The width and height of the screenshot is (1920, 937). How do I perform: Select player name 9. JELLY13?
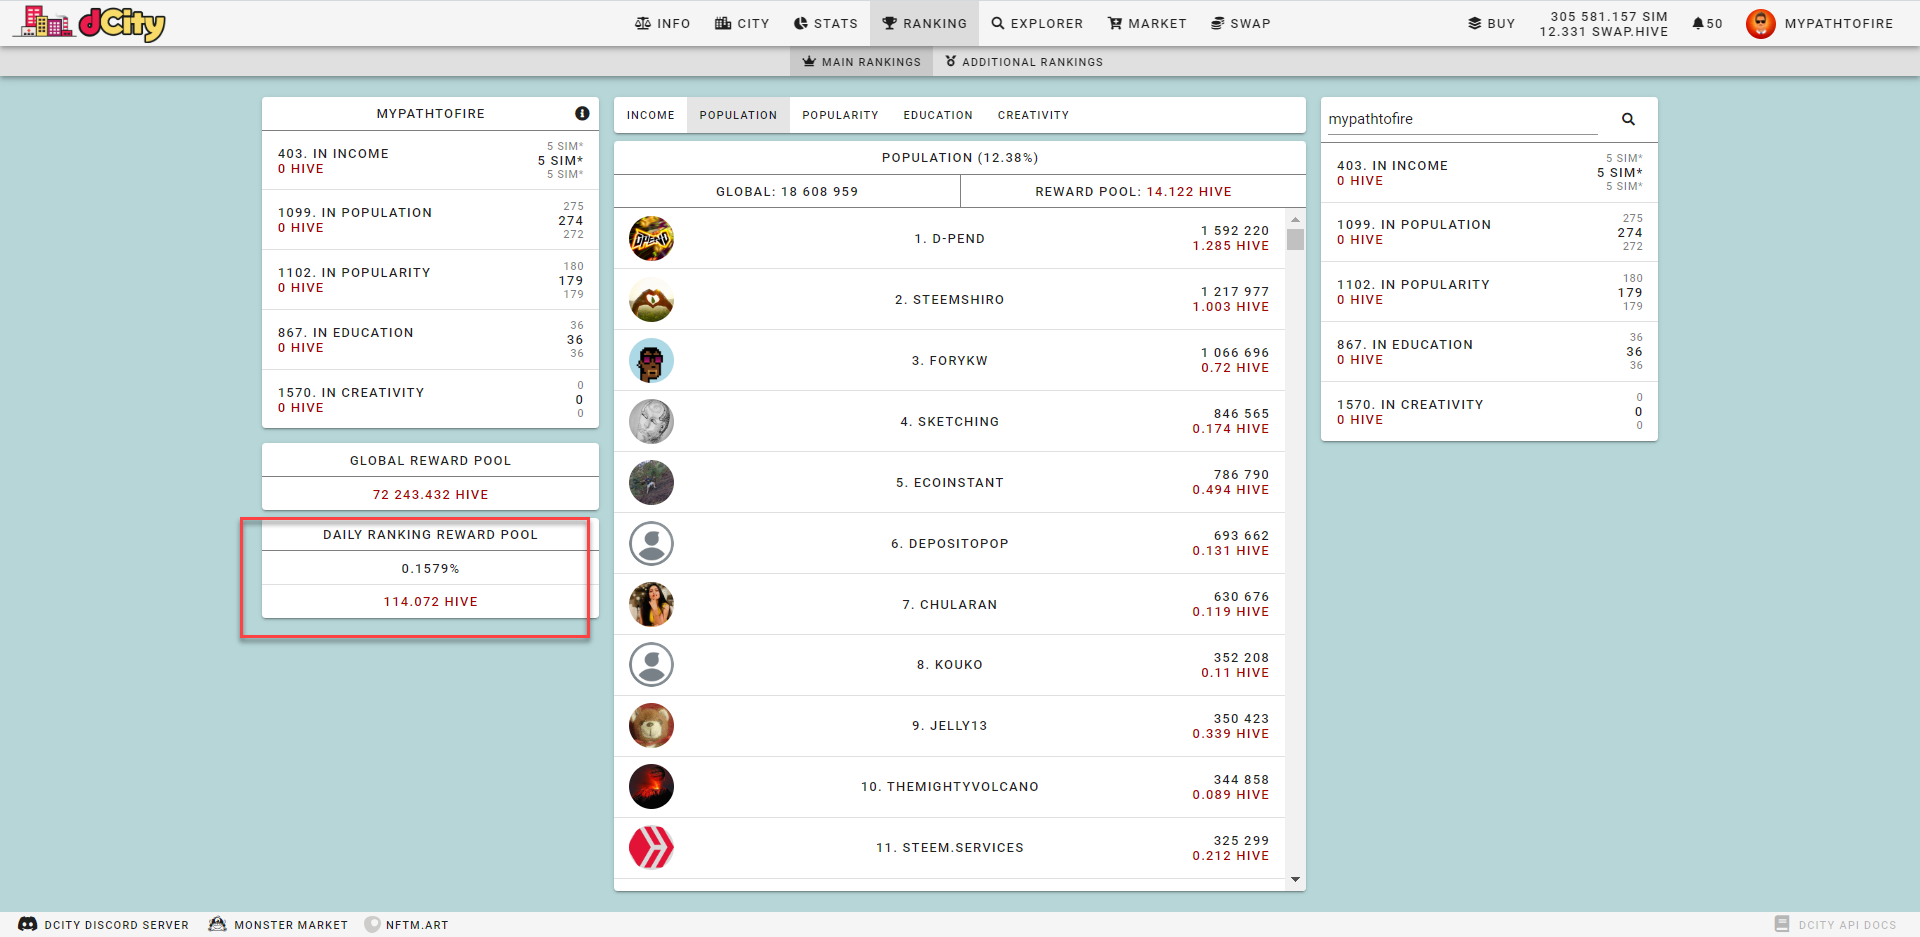coord(950,726)
